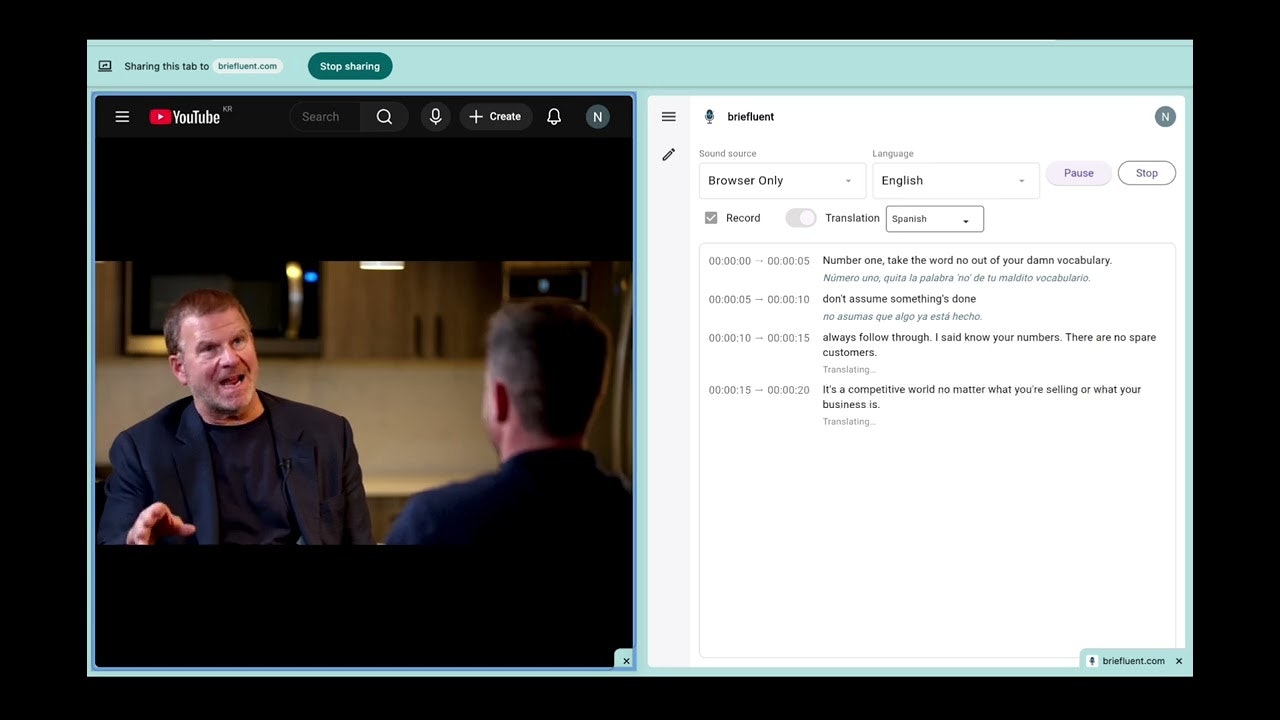Viewport: 1280px width, 720px height.
Task: Open YouTube account avatar N
Action: [x=597, y=117]
